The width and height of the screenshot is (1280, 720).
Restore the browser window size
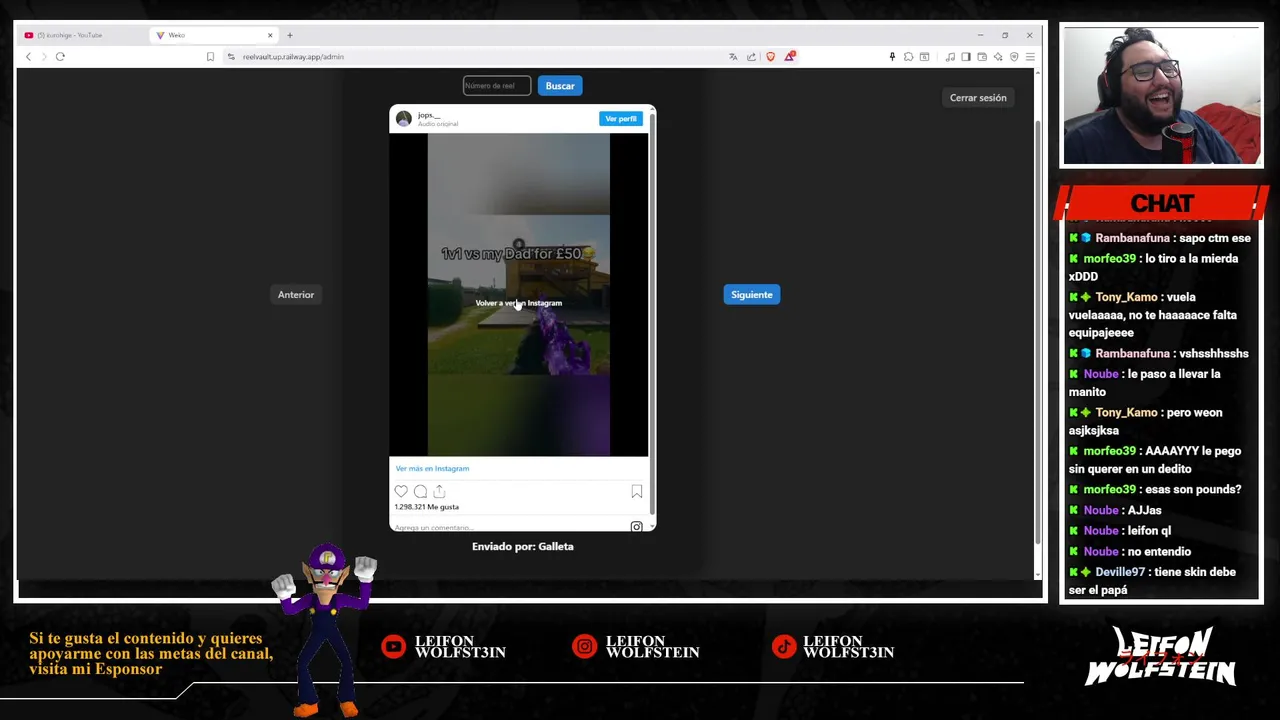(1005, 35)
